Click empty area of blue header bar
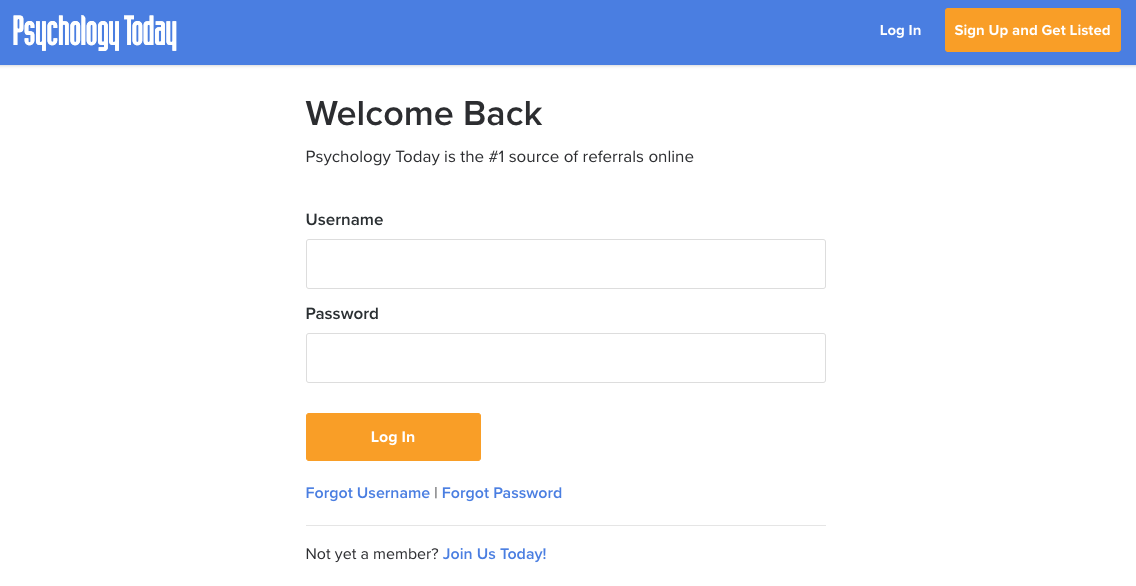 [x=522, y=32]
